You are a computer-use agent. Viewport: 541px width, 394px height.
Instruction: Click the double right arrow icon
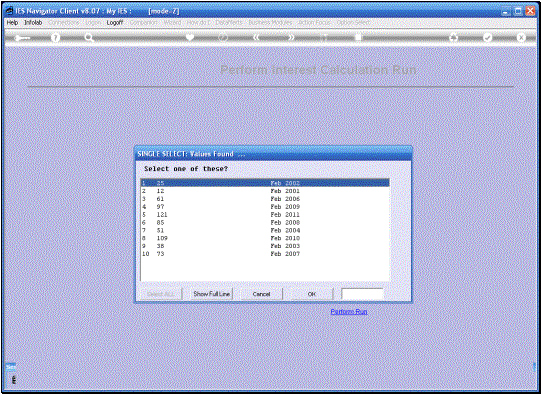pyautogui.click(x=291, y=37)
